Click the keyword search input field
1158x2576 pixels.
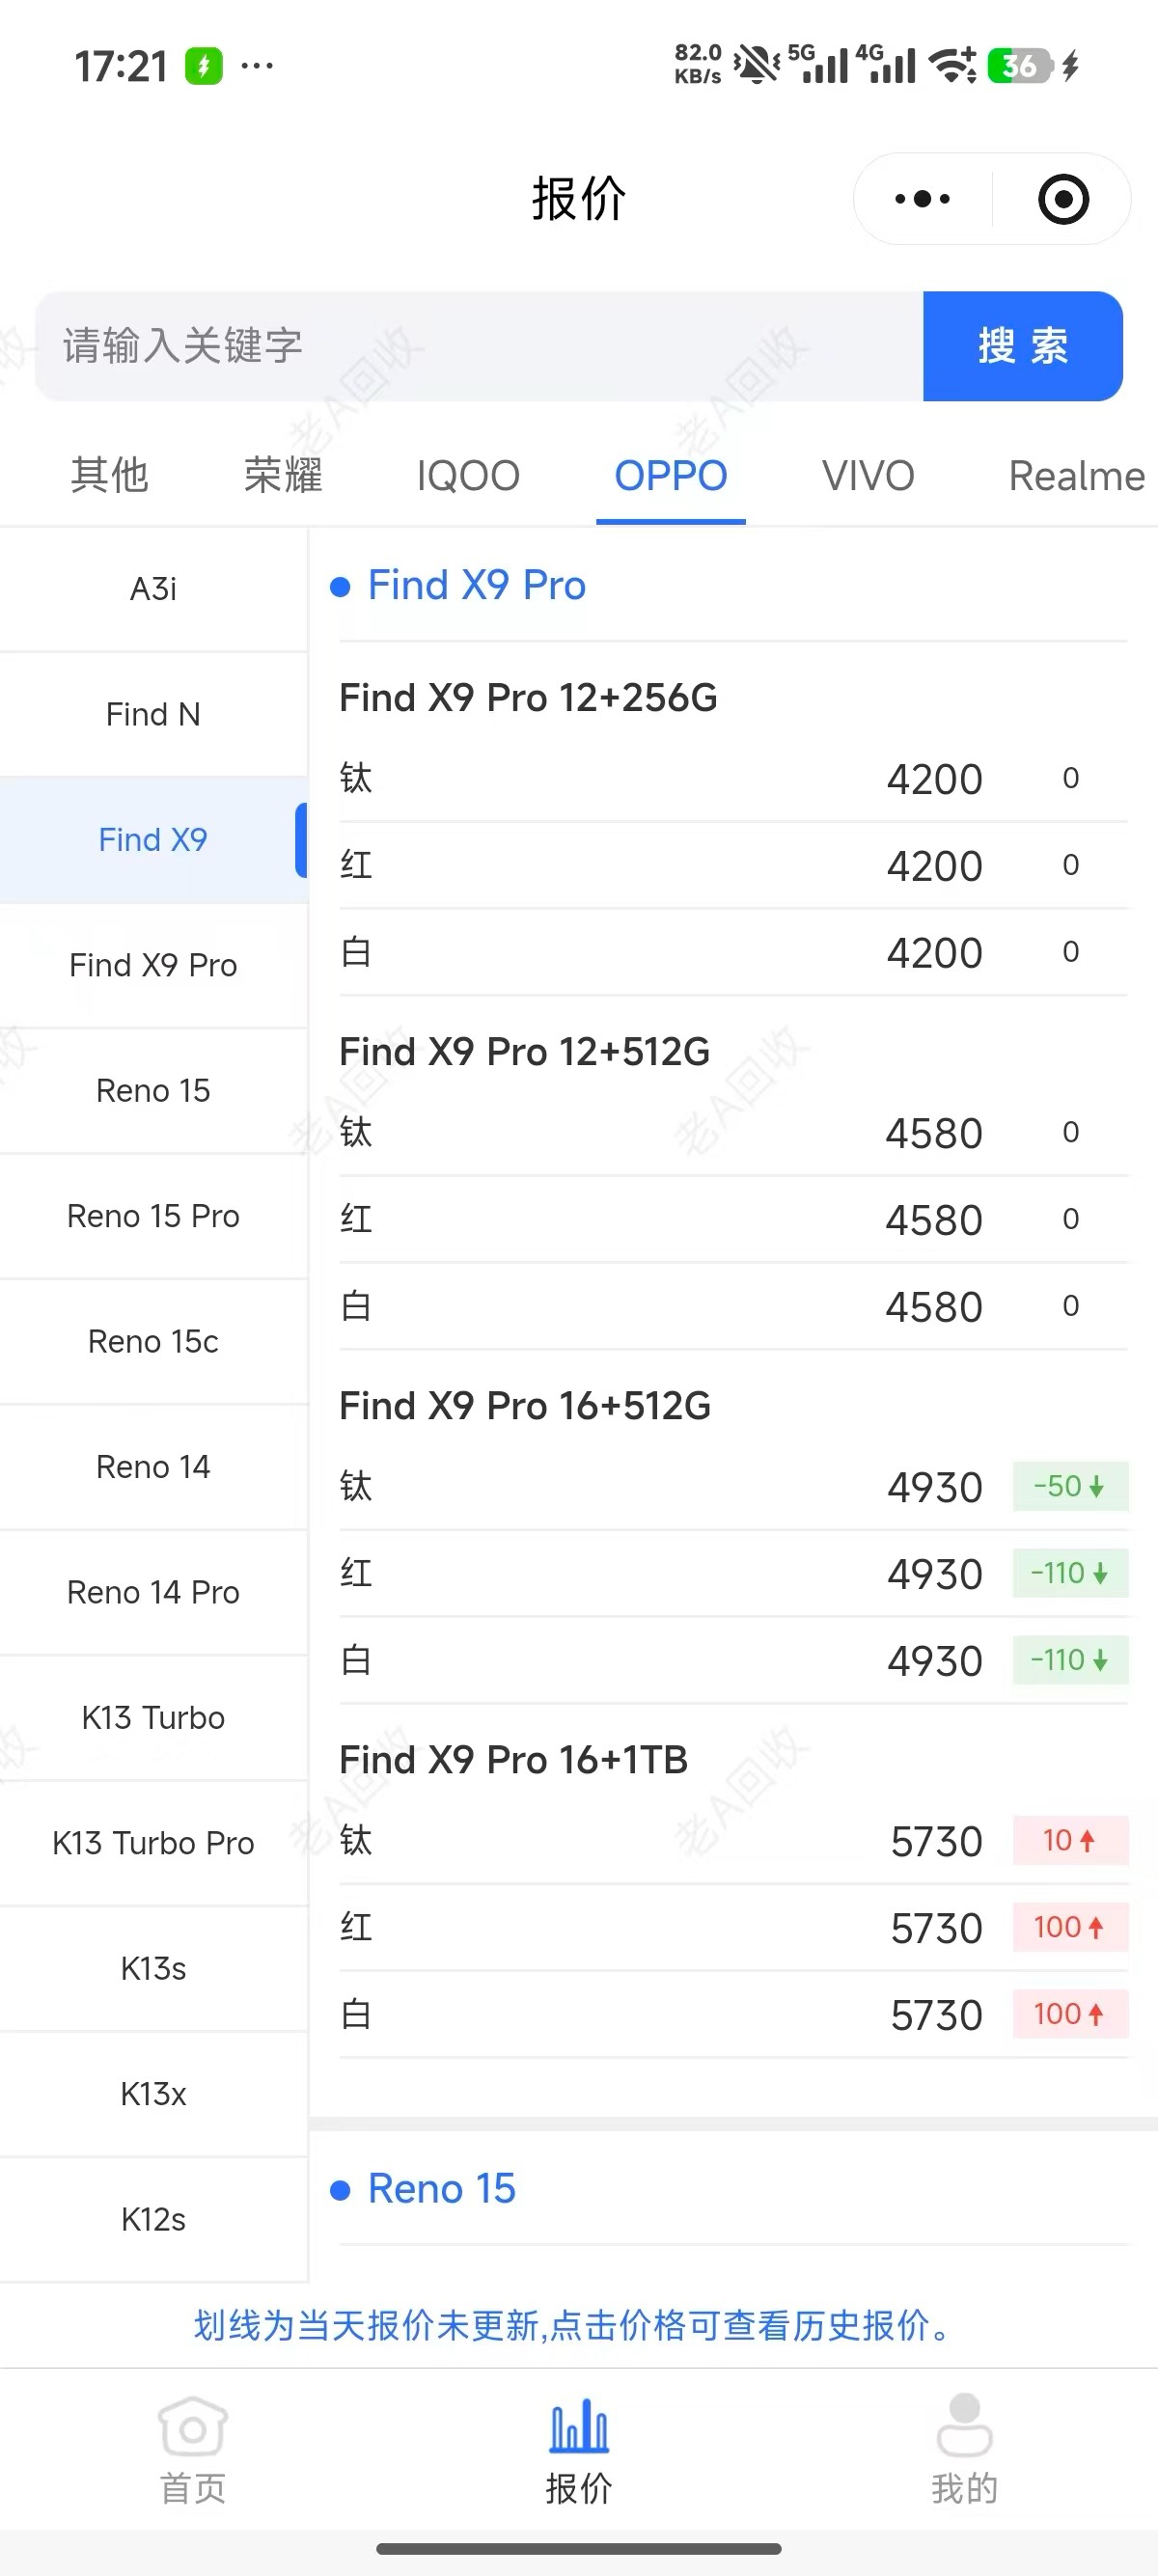tap(478, 346)
